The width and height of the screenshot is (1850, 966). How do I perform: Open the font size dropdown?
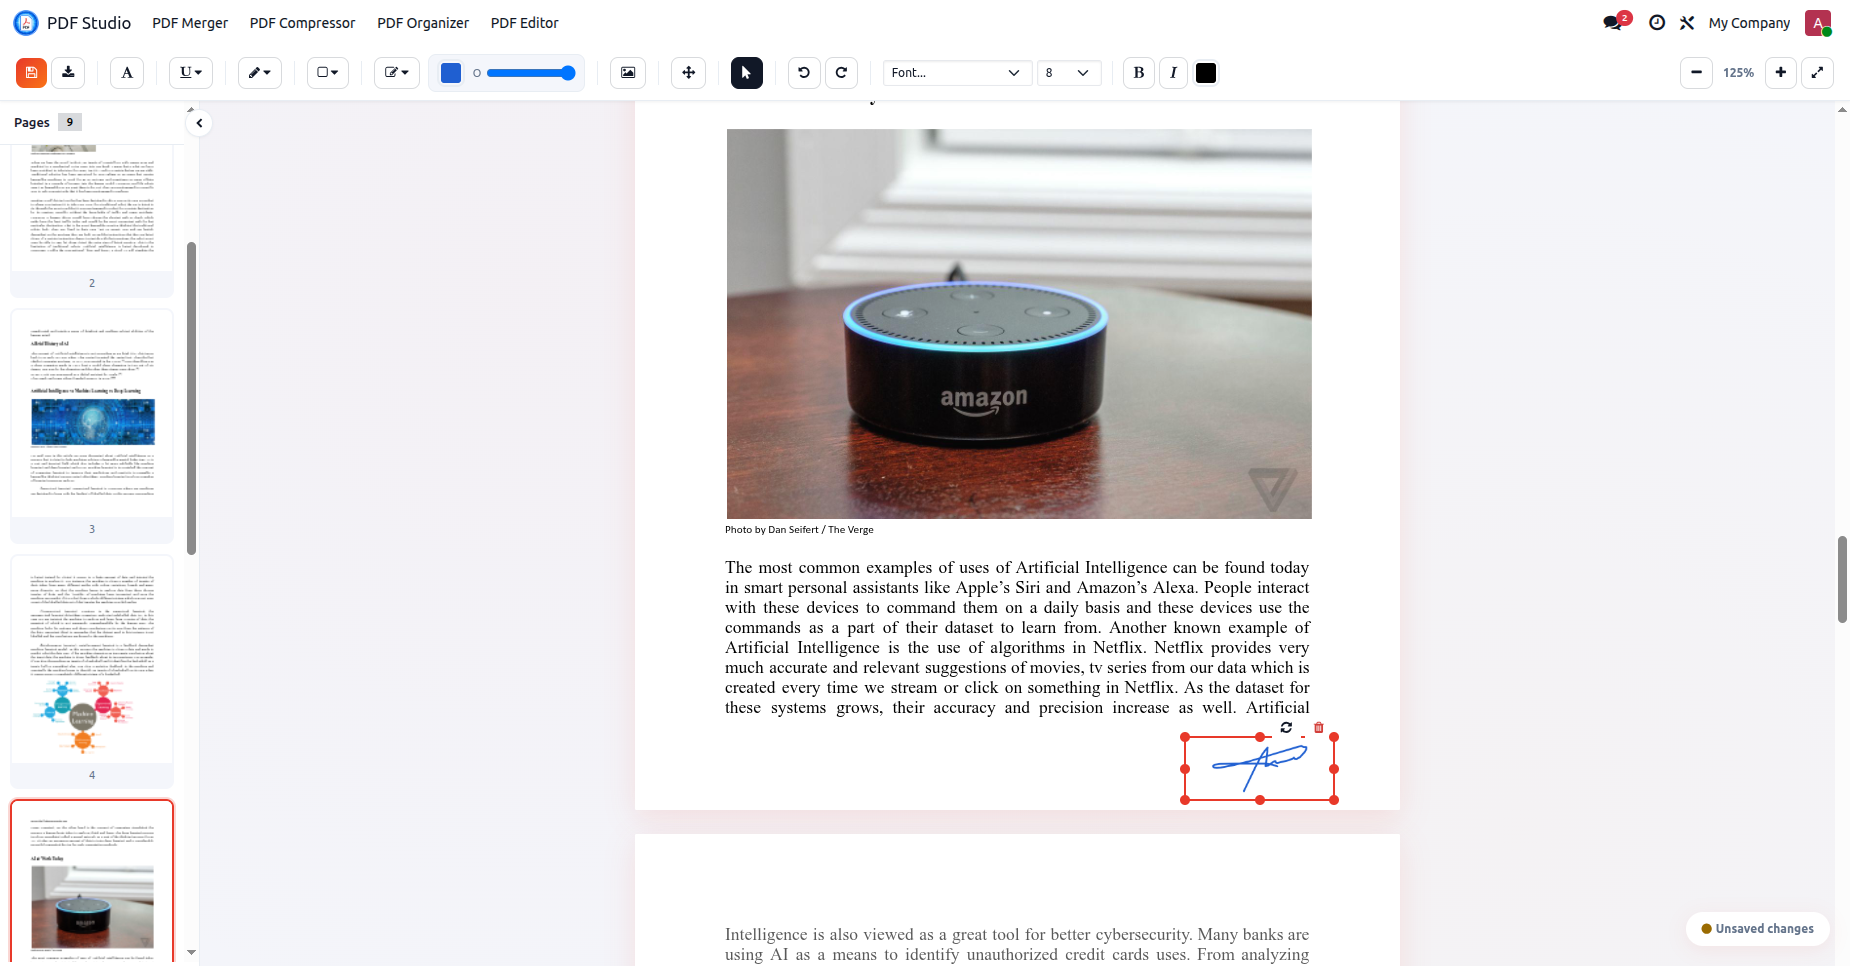(1068, 73)
